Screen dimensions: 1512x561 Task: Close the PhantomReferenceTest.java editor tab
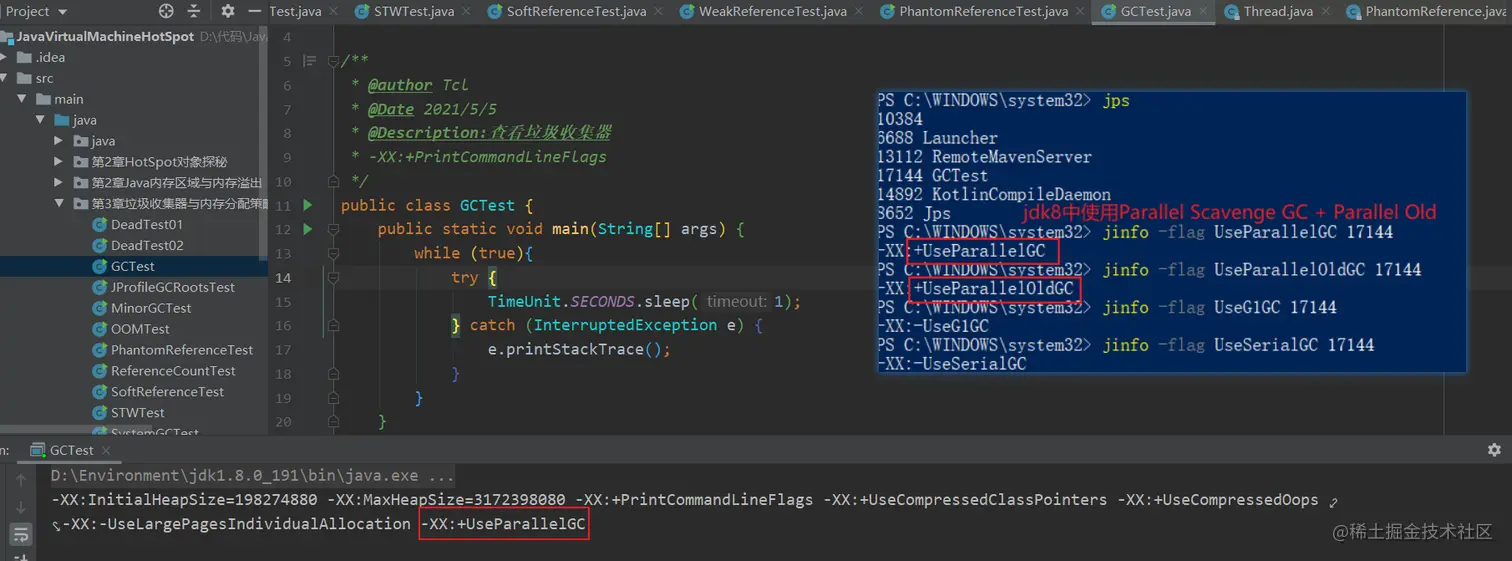click(x=1081, y=12)
